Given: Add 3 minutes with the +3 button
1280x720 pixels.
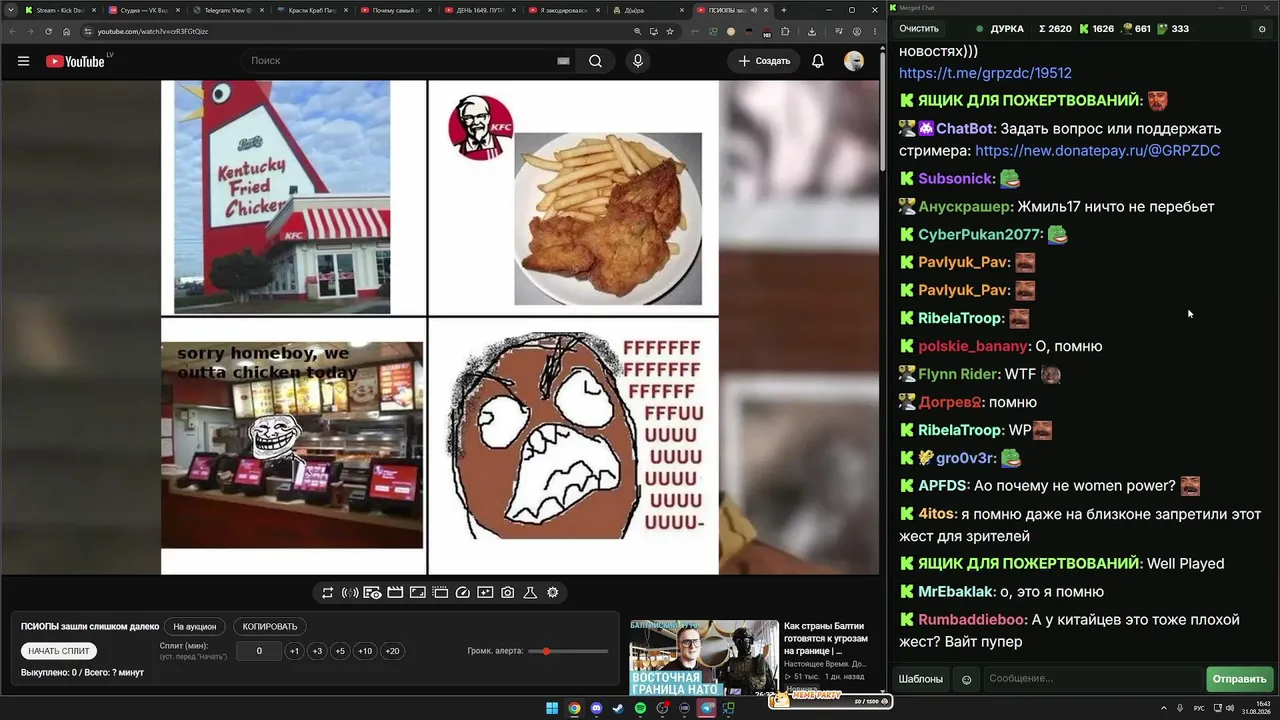Looking at the screenshot, I should point(317,651).
